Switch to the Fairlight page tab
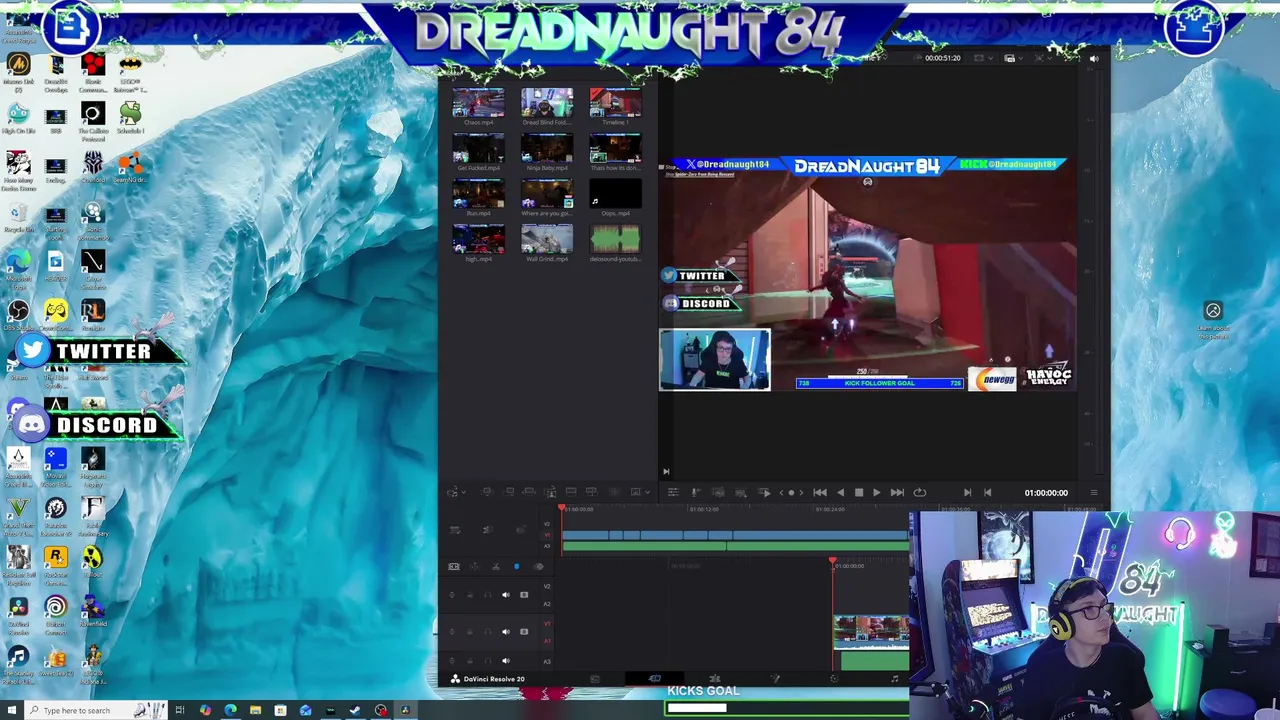Screen dimensions: 1280x720 click(x=894, y=679)
